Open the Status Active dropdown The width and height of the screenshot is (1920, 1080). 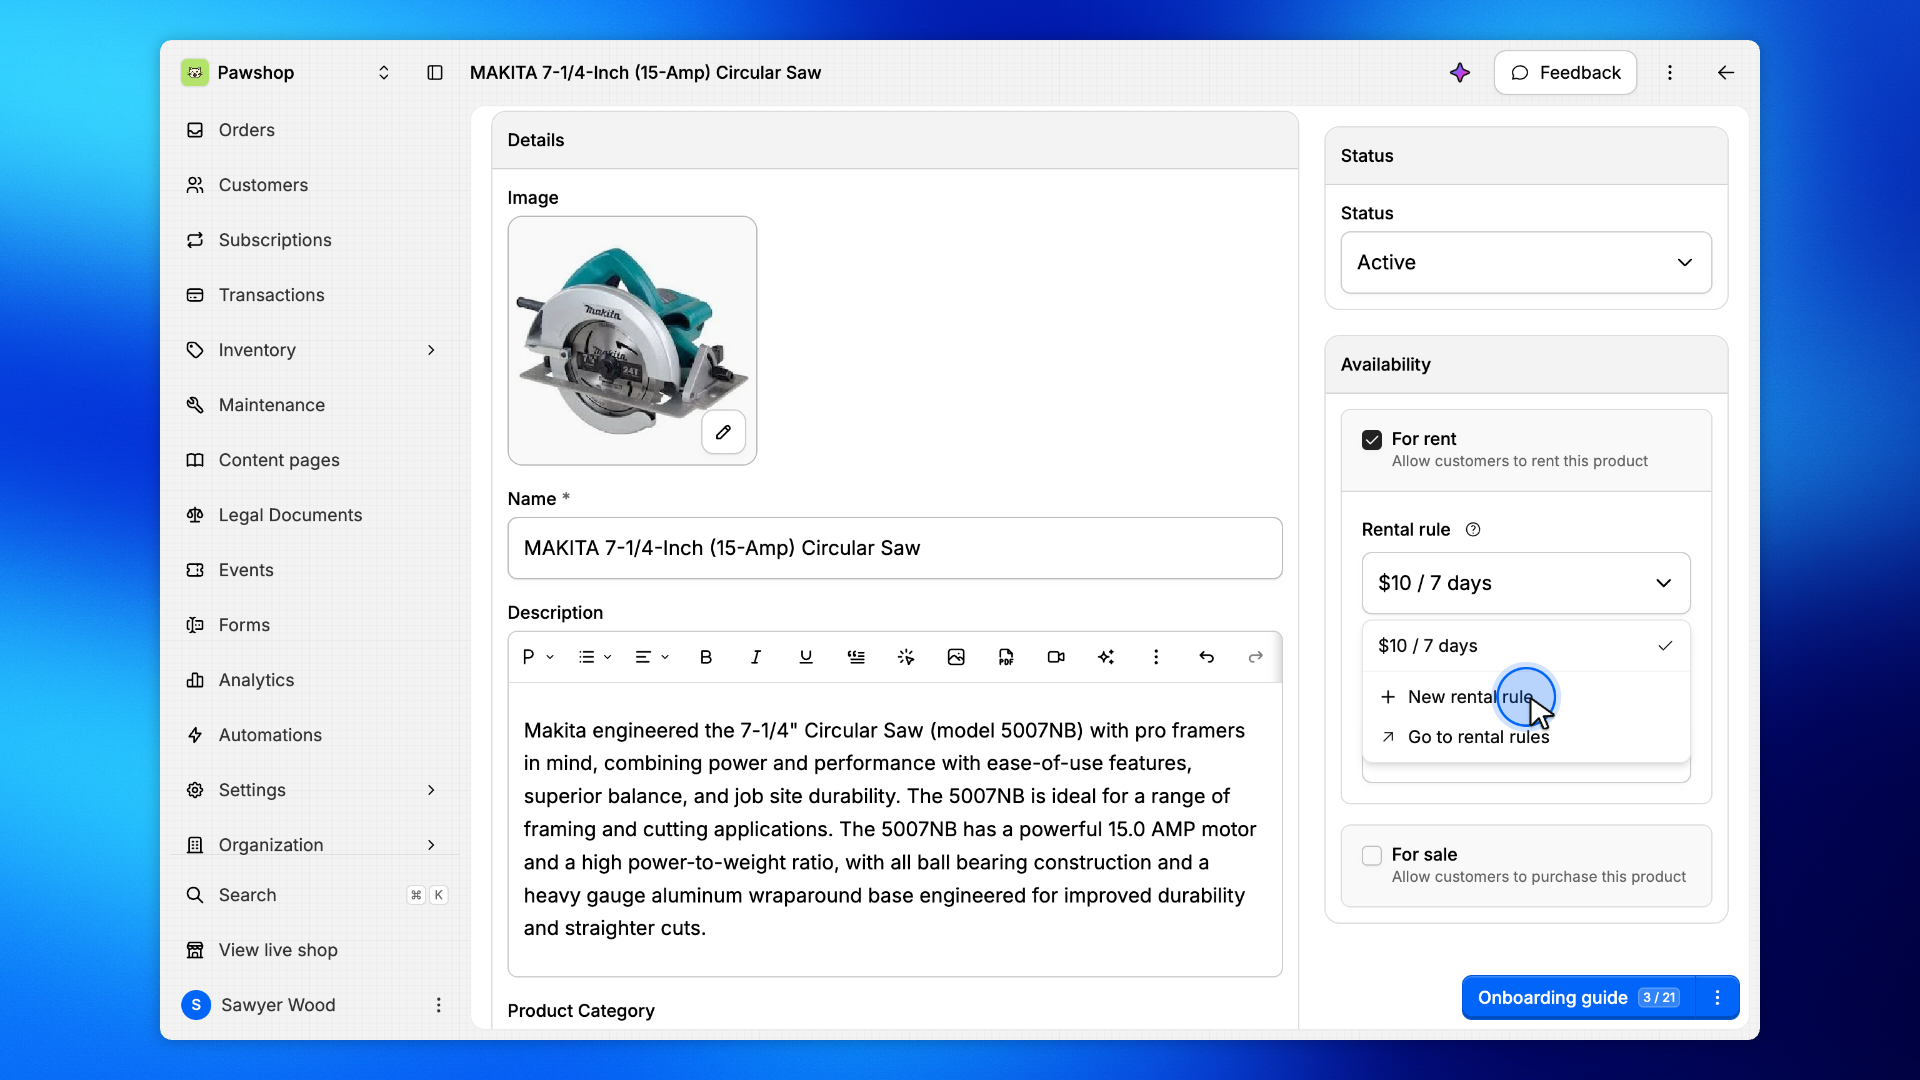click(1526, 263)
